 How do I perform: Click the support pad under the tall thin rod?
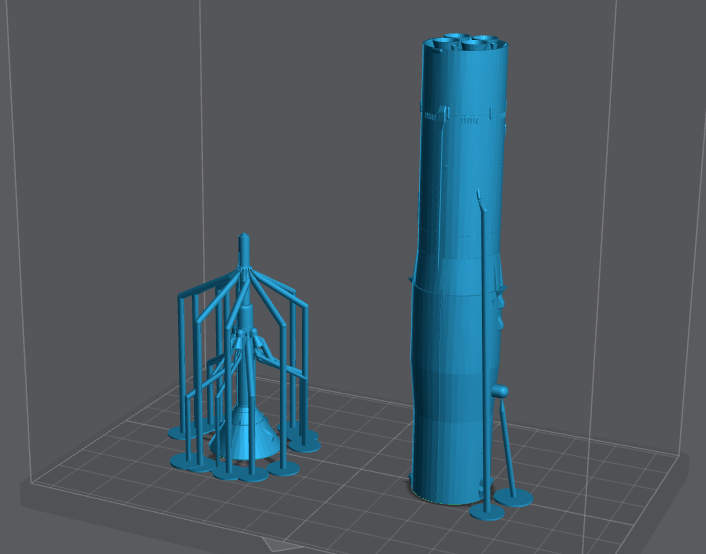[488, 513]
